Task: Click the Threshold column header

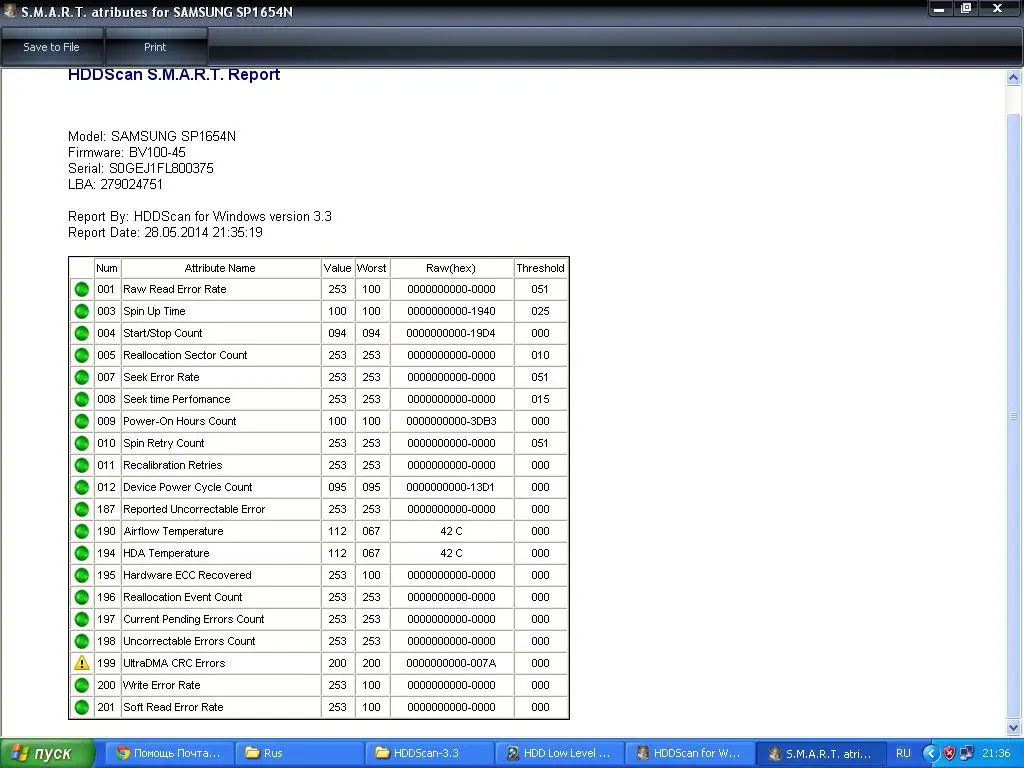Action: [540, 268]
